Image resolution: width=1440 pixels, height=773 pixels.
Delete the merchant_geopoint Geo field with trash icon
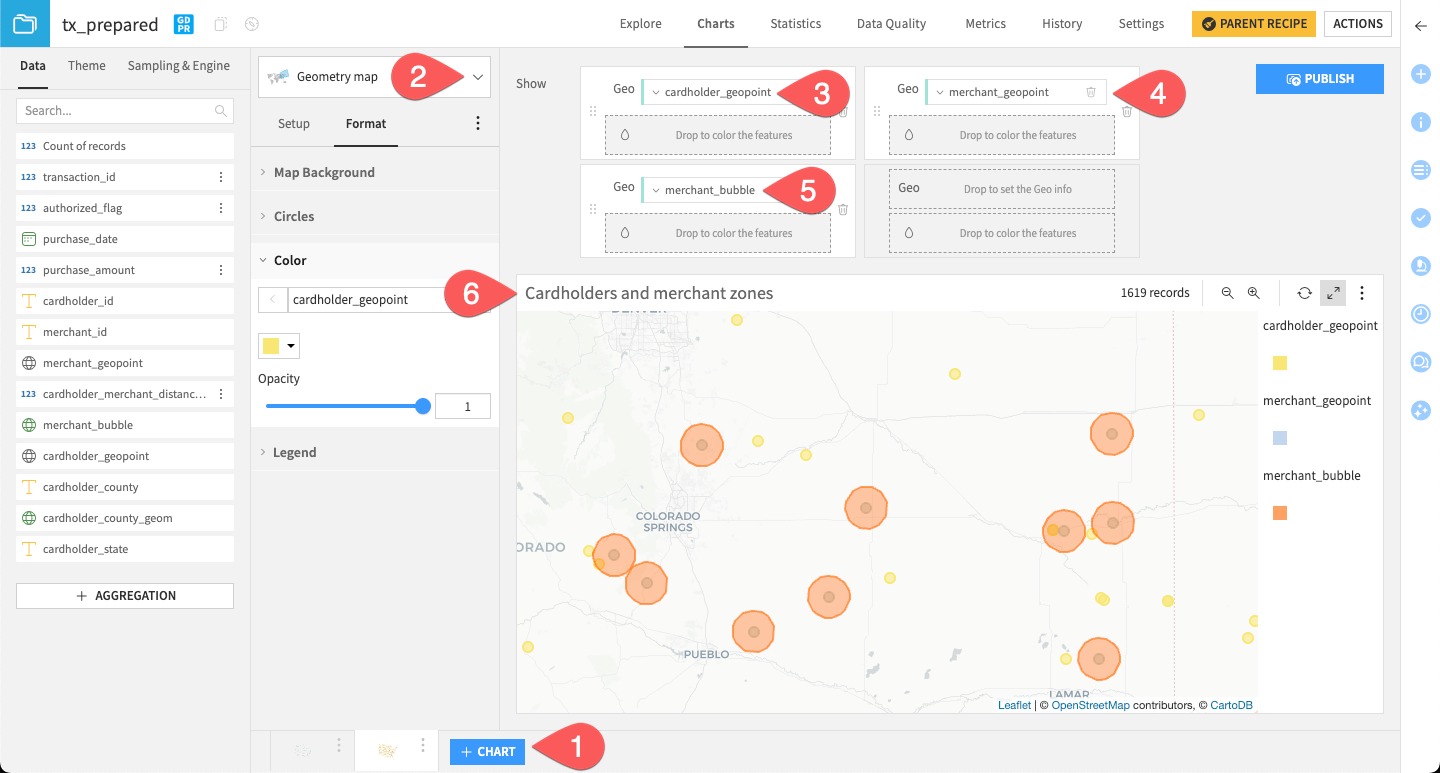pos(1092,91)
